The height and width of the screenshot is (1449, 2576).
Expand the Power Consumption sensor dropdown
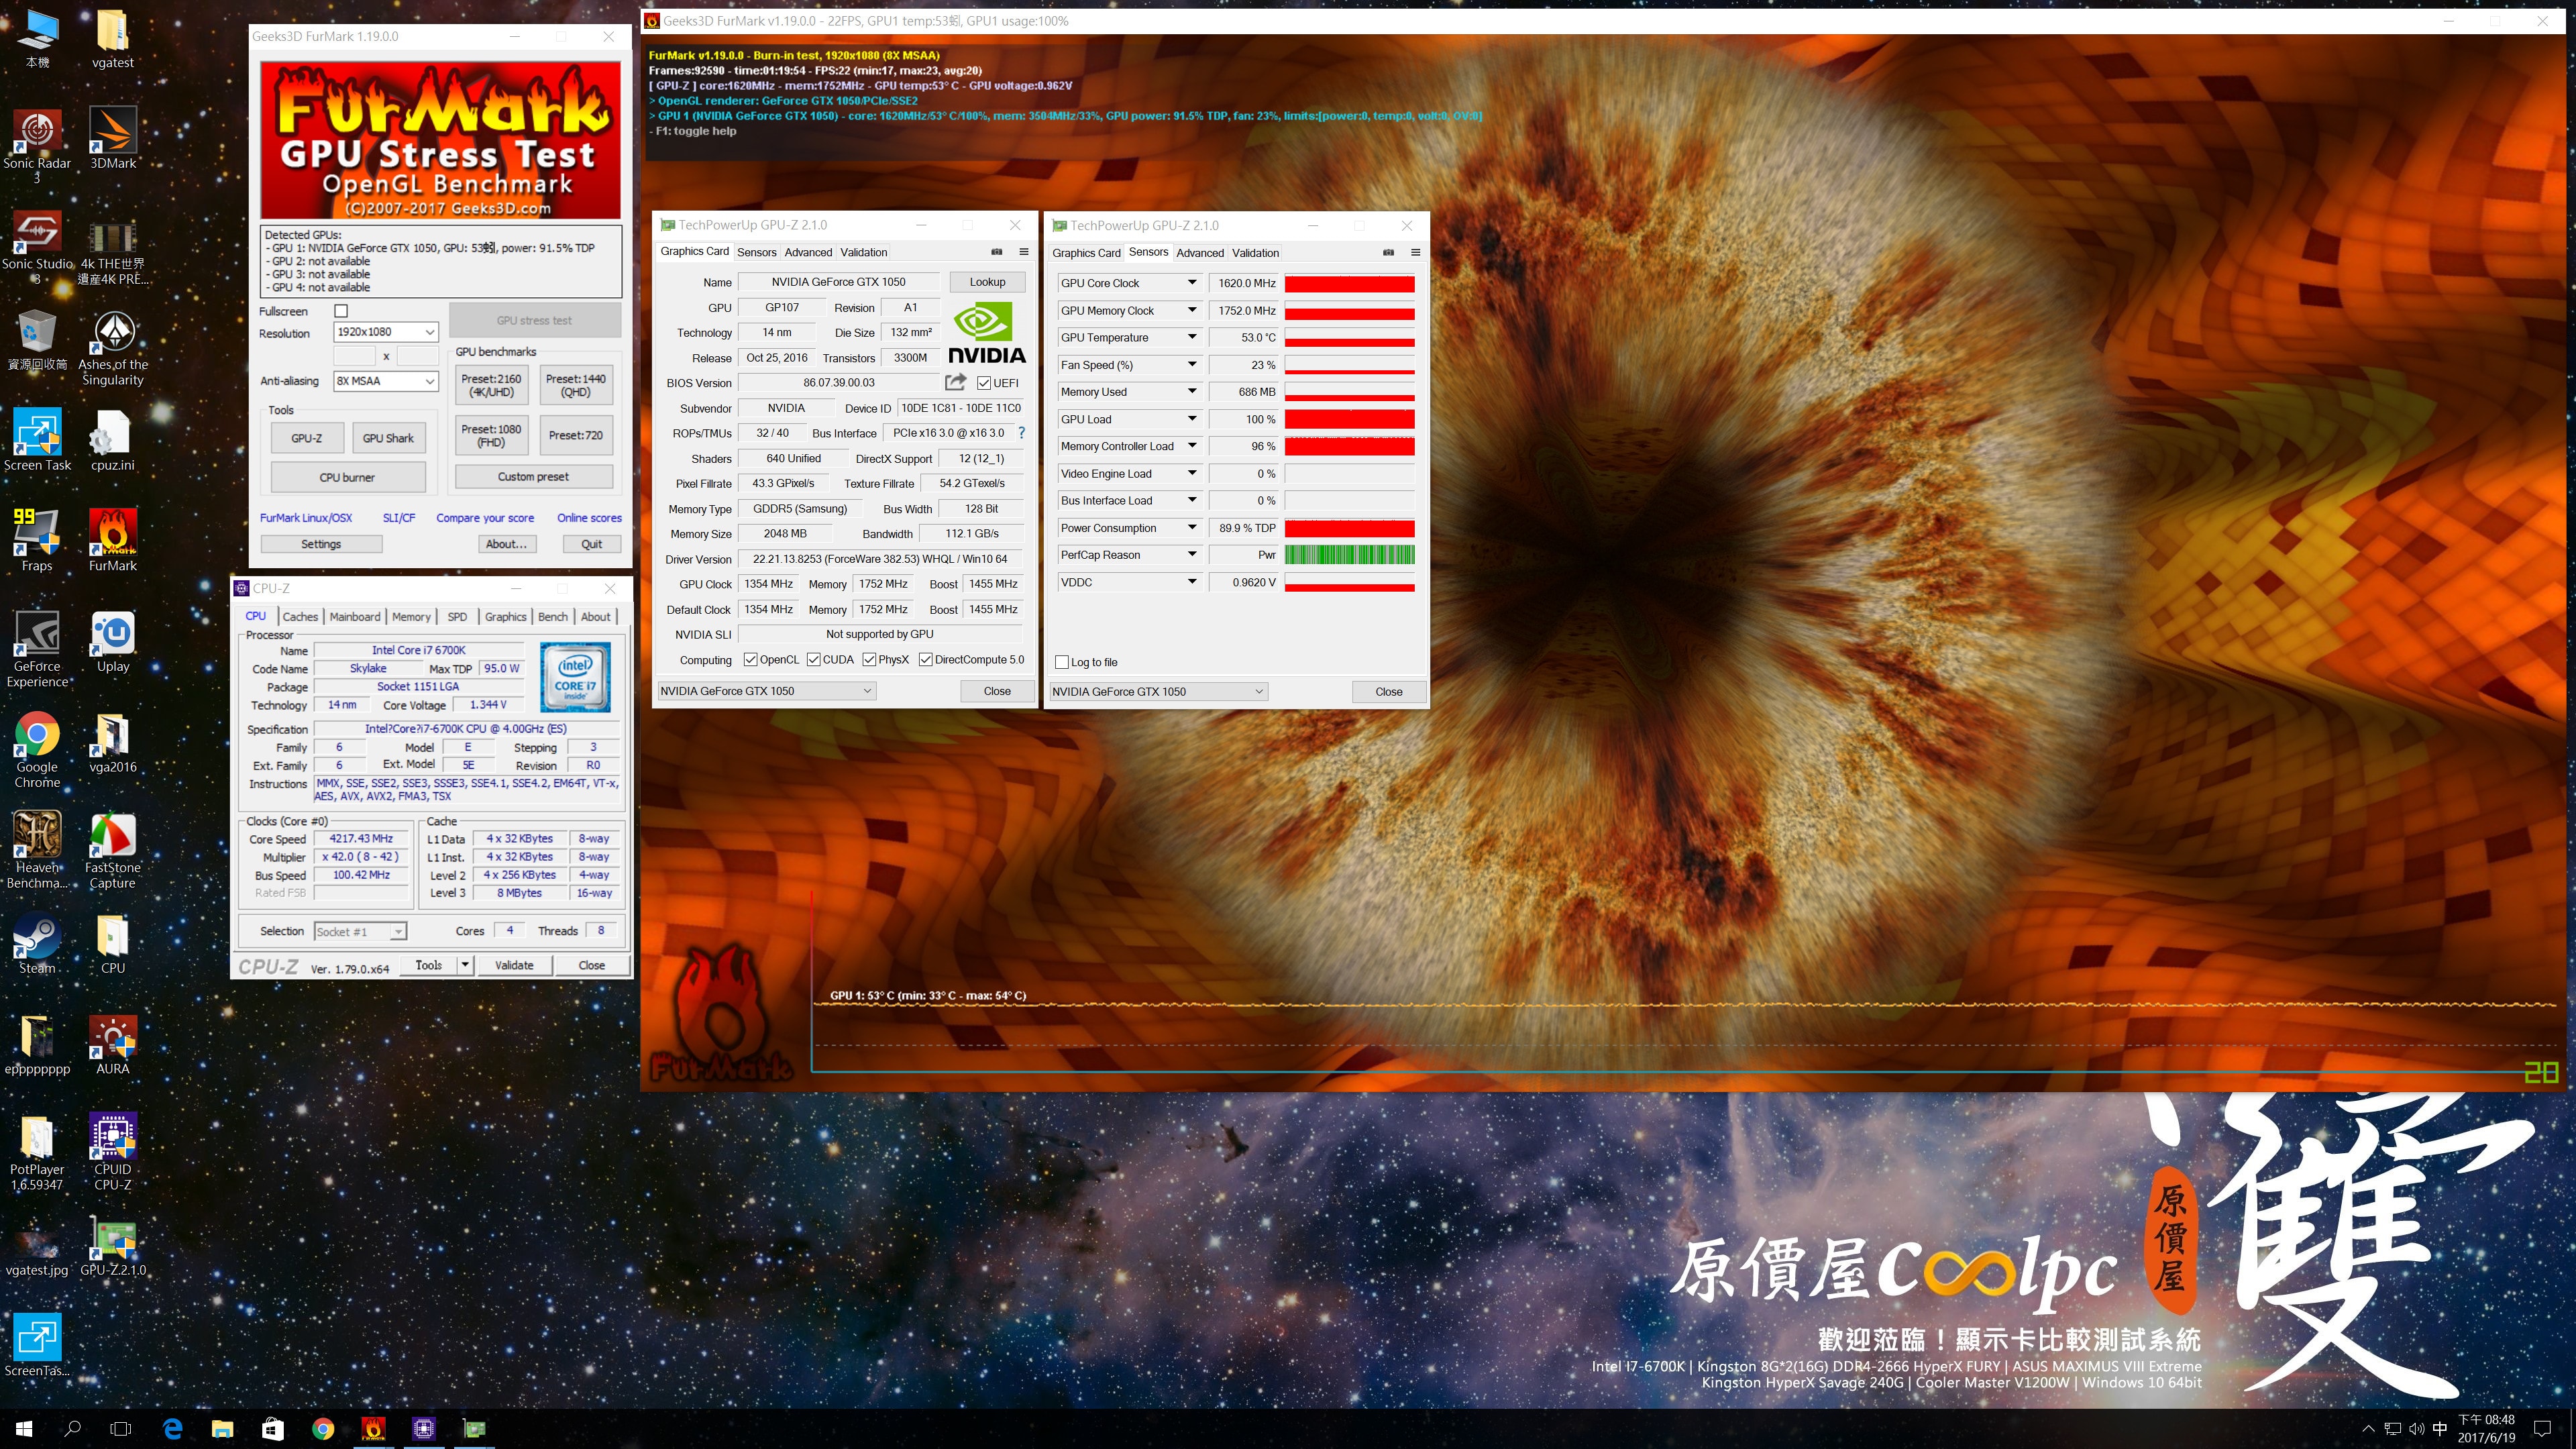(x=1192, y=528)
